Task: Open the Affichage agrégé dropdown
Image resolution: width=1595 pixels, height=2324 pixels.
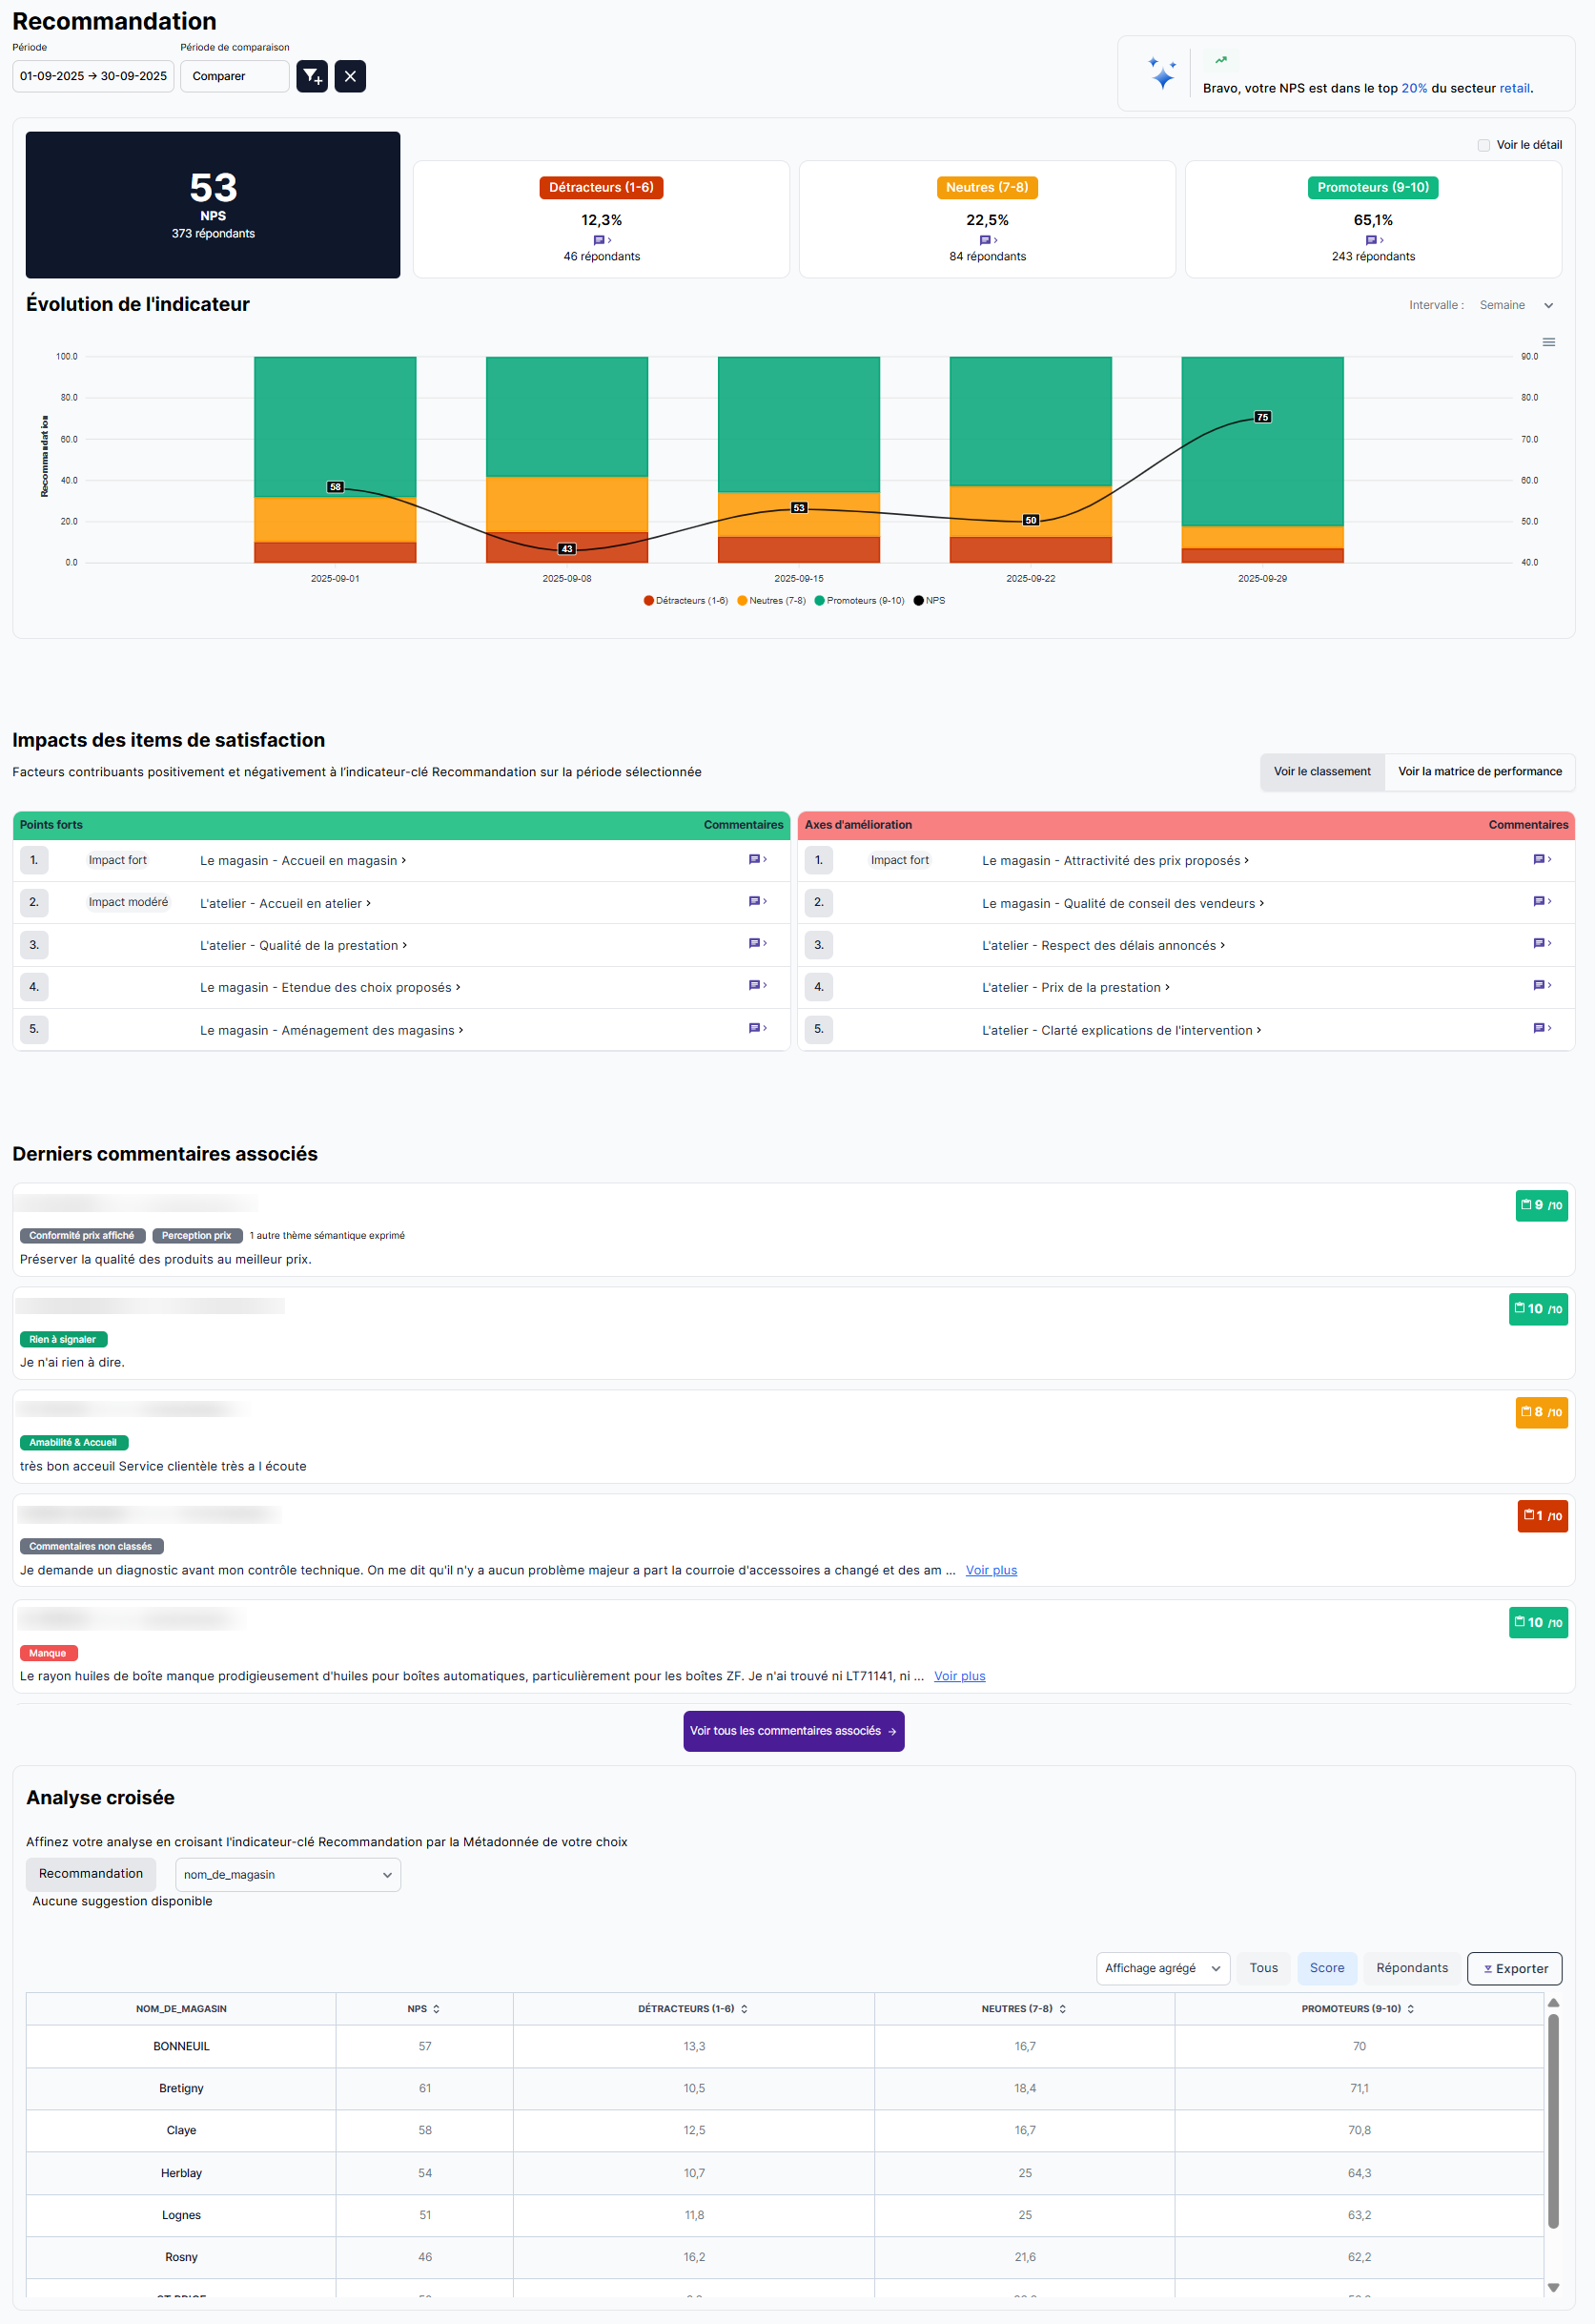Action: (1162, 1968)
